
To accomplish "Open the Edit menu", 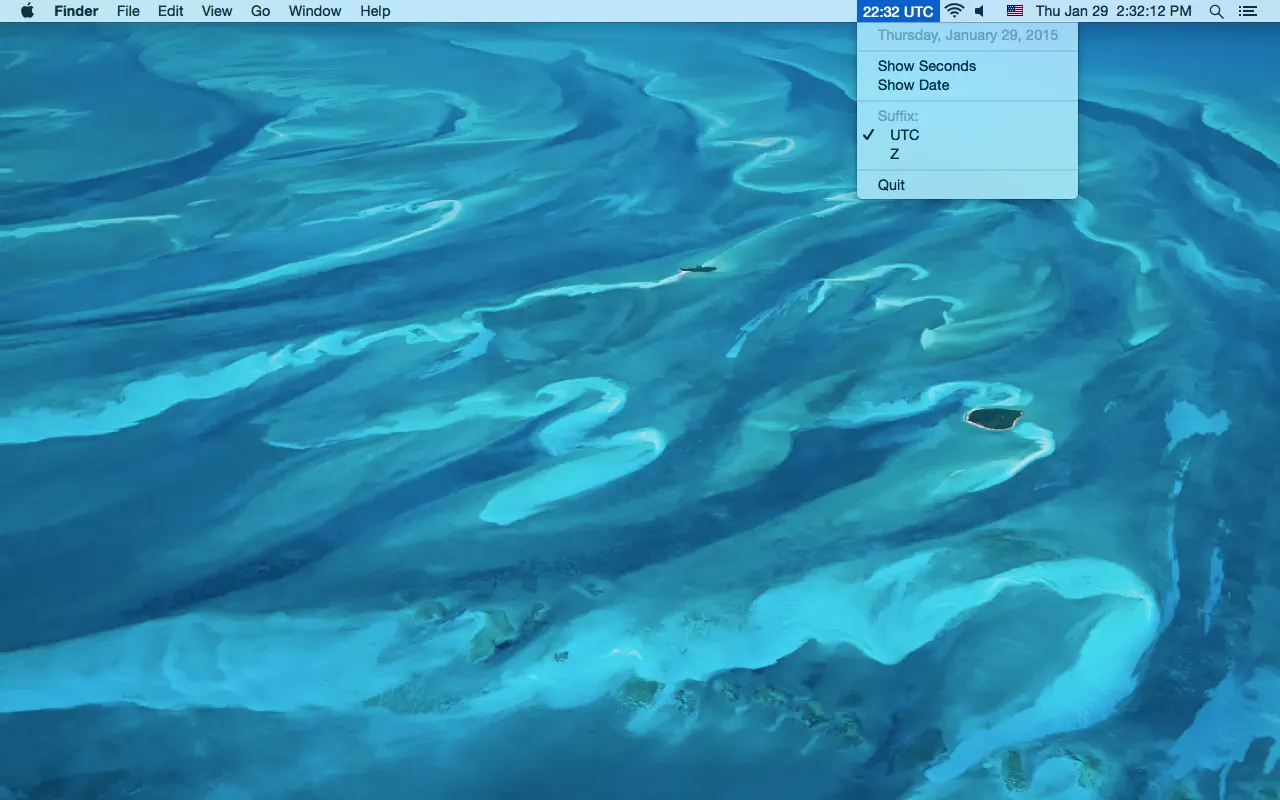I will (x=170, y=11).
